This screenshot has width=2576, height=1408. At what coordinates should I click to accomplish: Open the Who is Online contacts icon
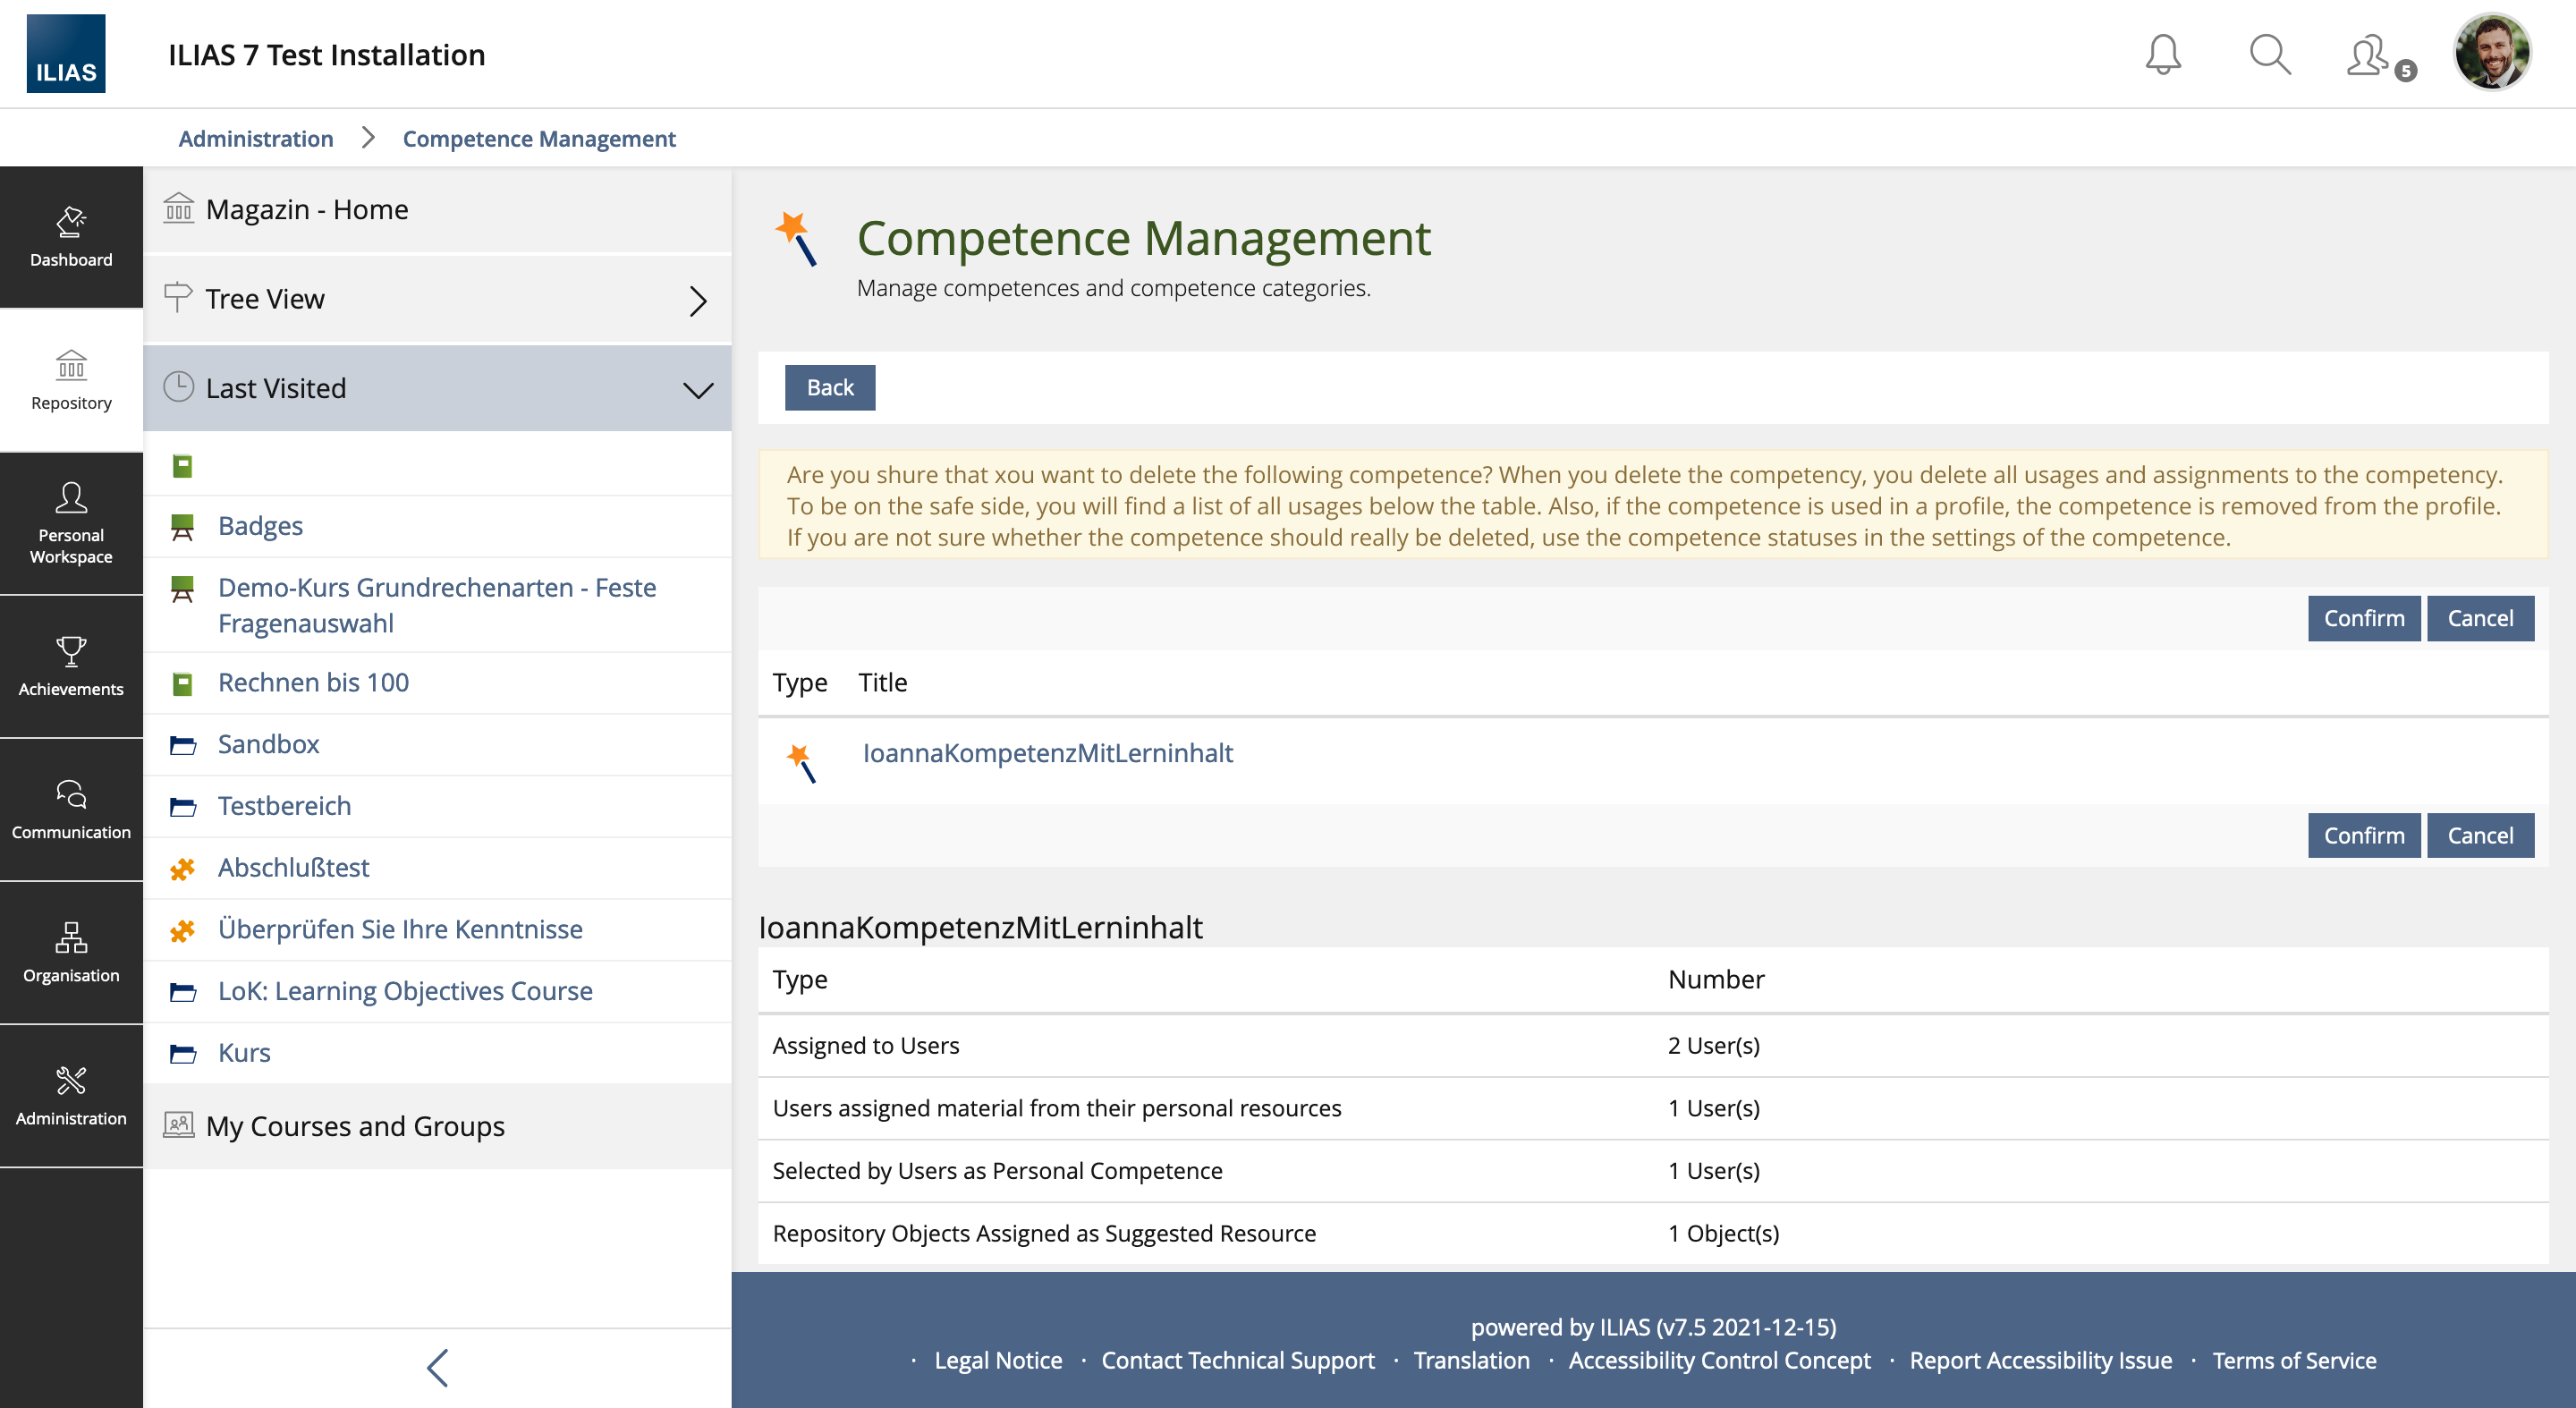[2372, 56]
